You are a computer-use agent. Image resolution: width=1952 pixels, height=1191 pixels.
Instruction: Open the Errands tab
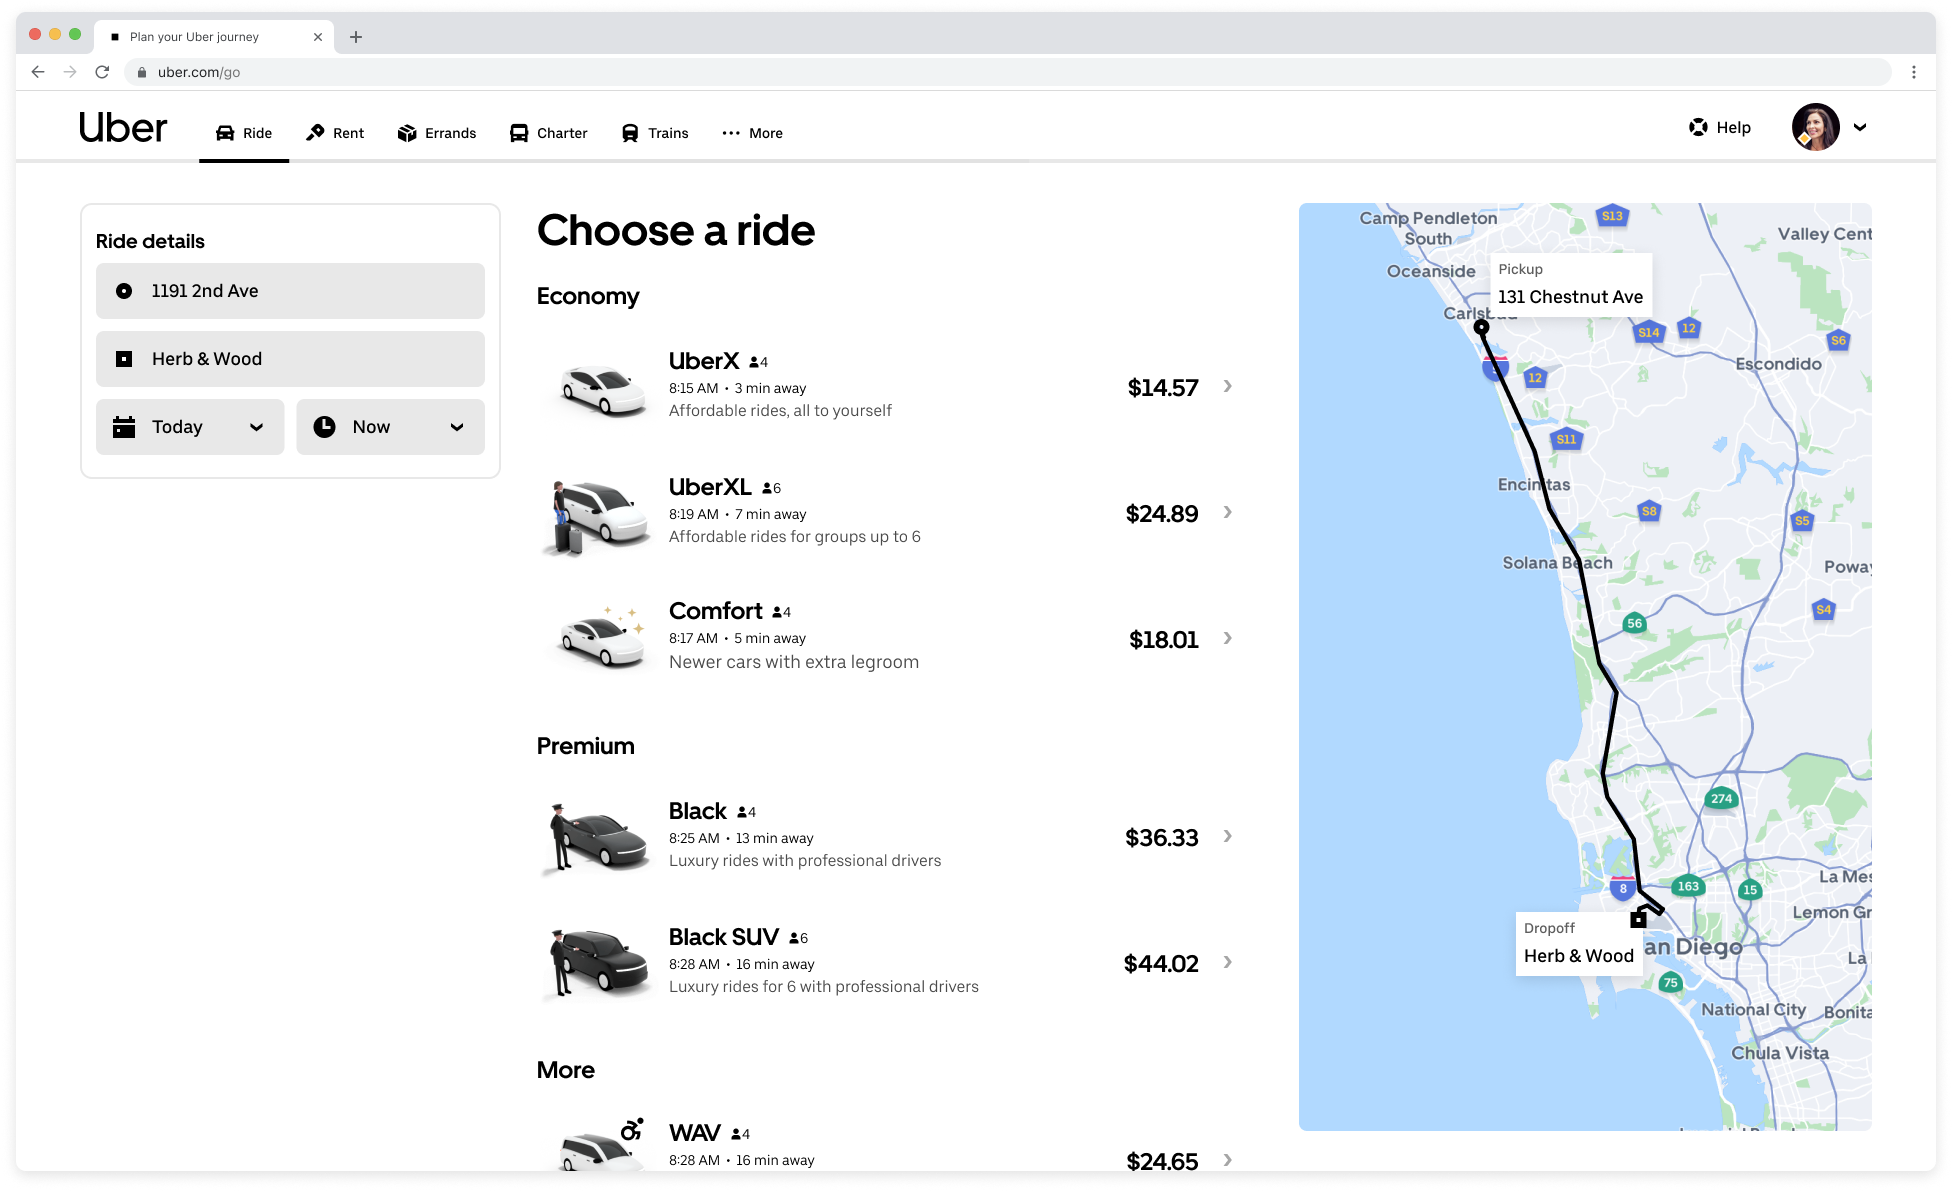click(437, 133)
